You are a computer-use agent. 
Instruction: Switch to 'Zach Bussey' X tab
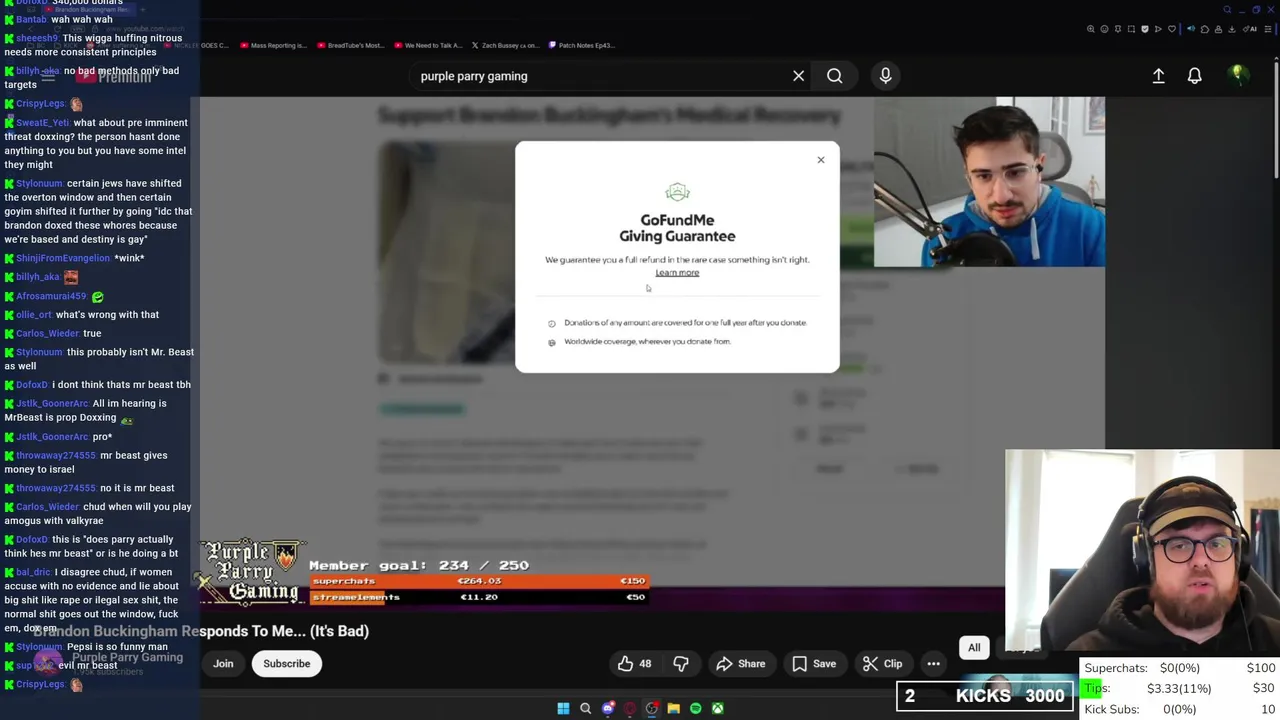[504, 45]
